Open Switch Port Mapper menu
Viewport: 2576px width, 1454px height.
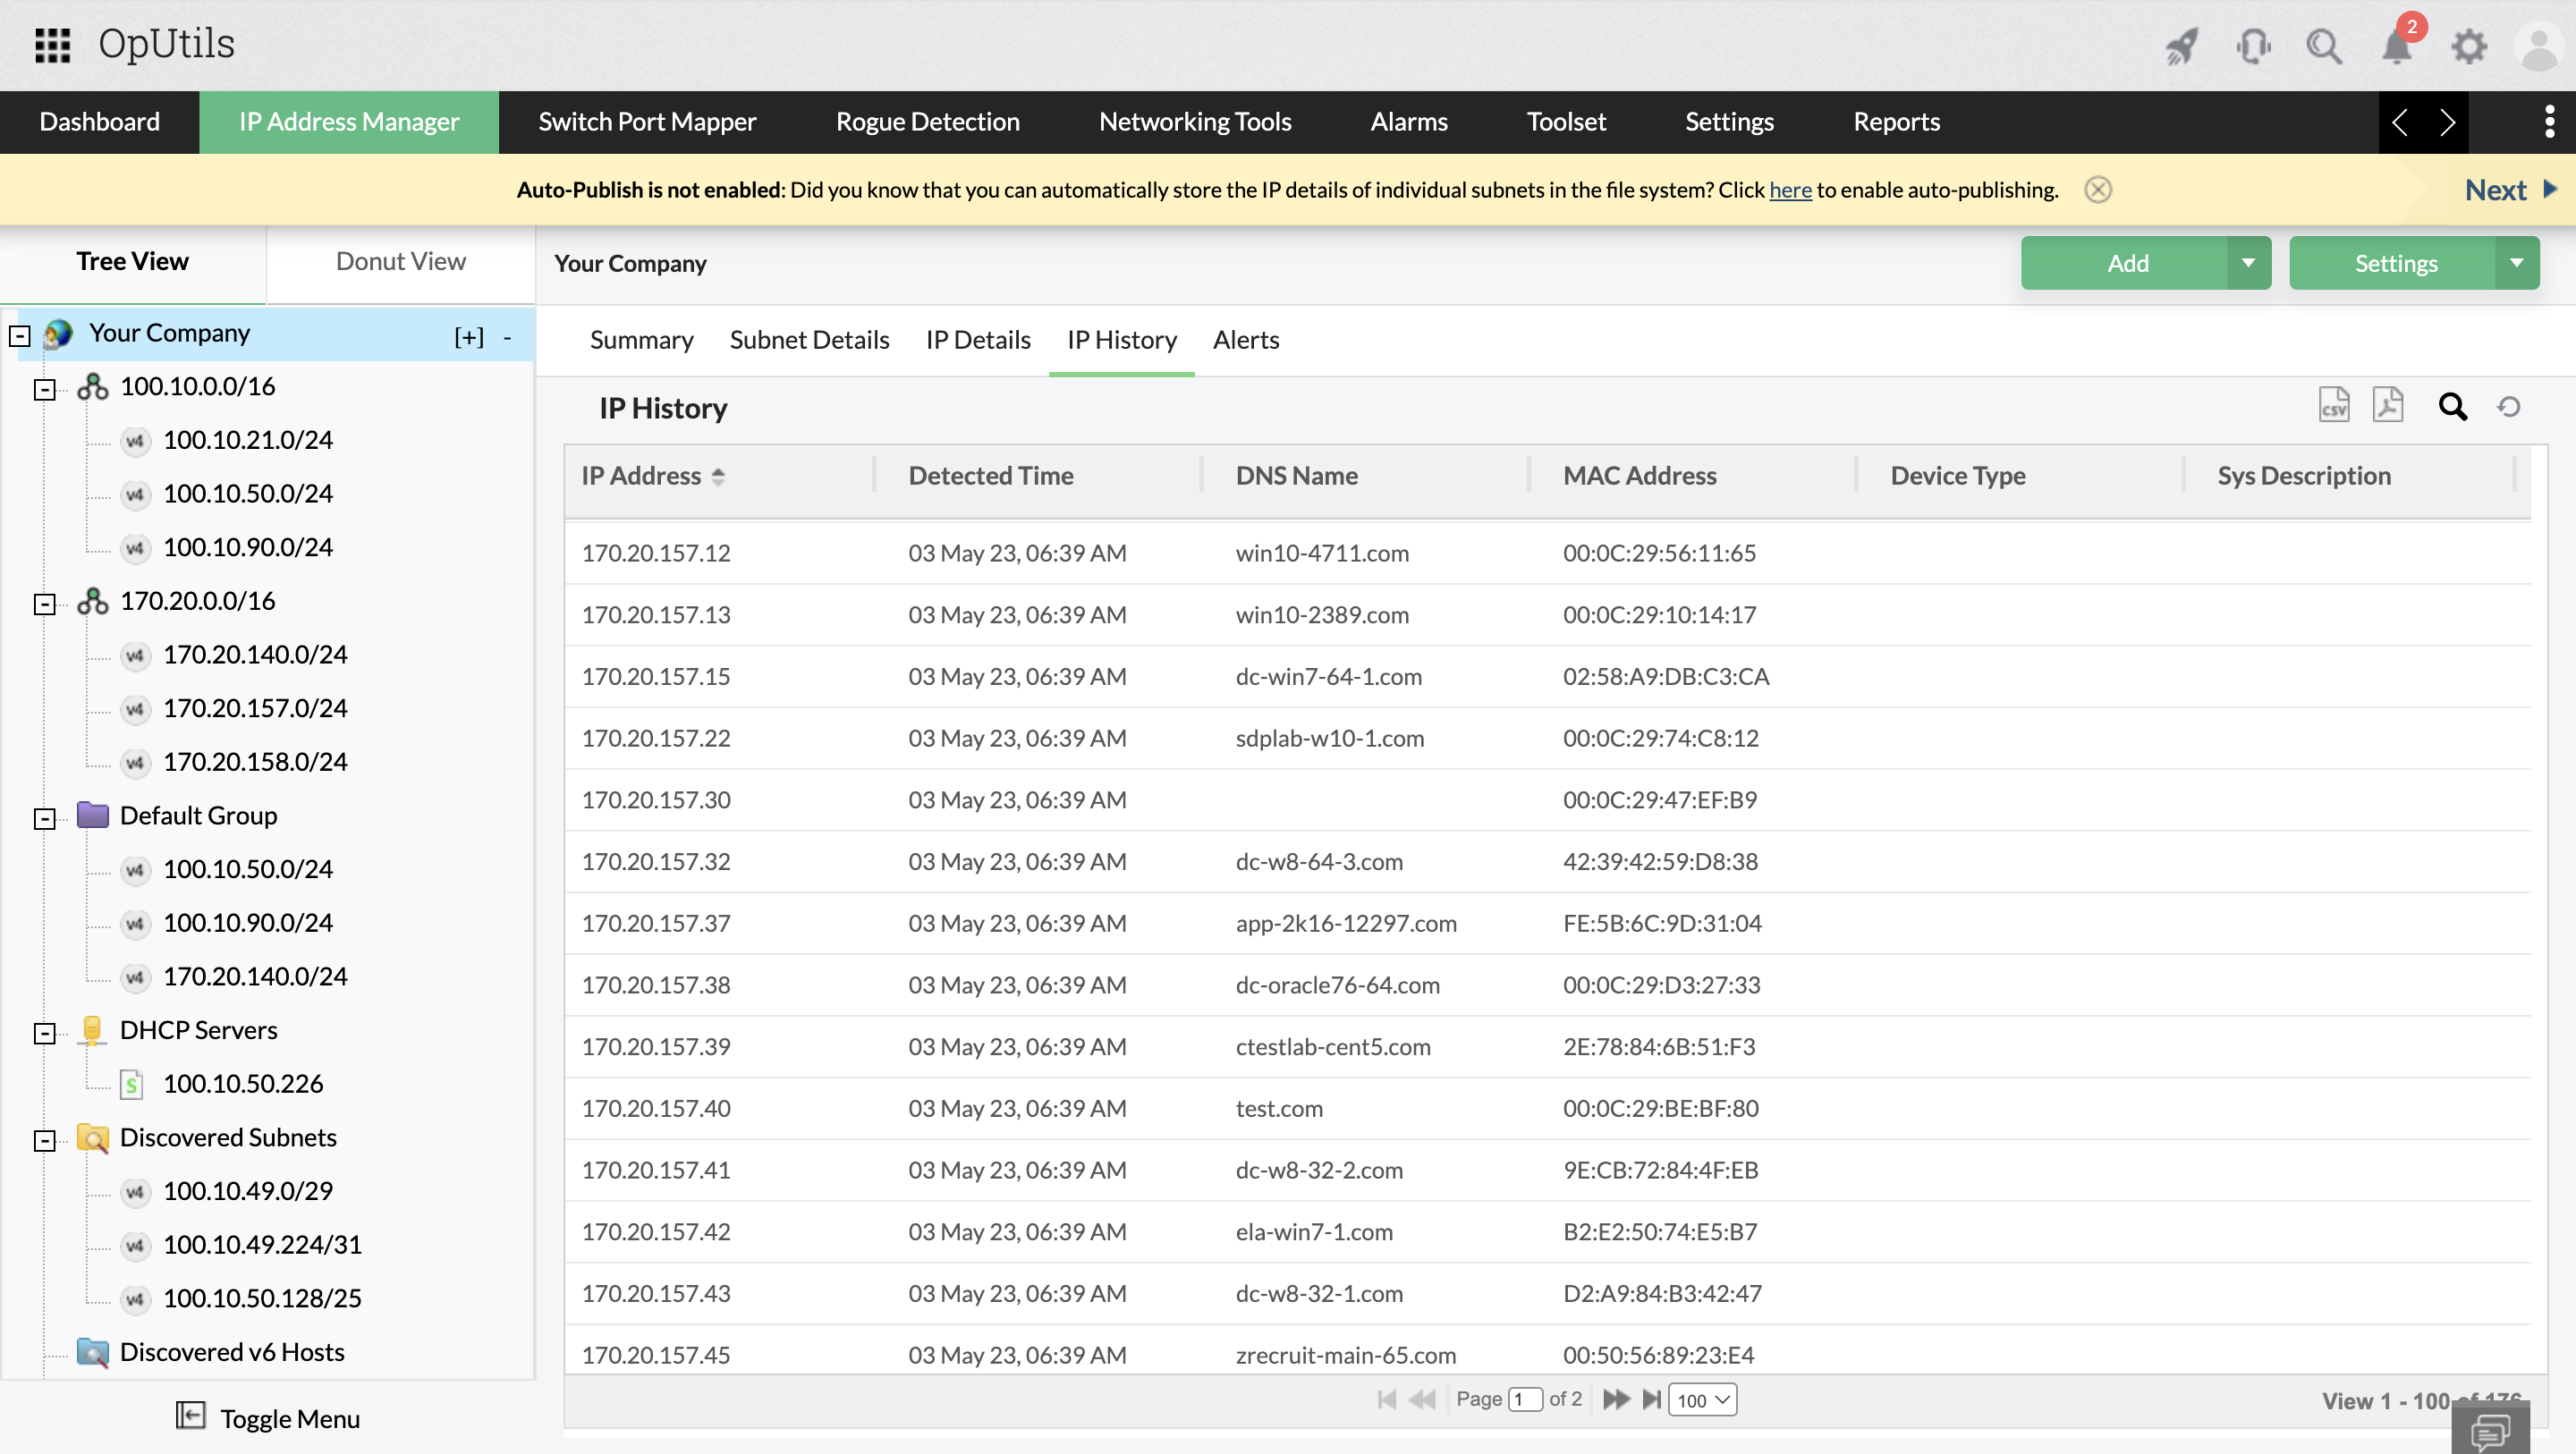[647, 122]
